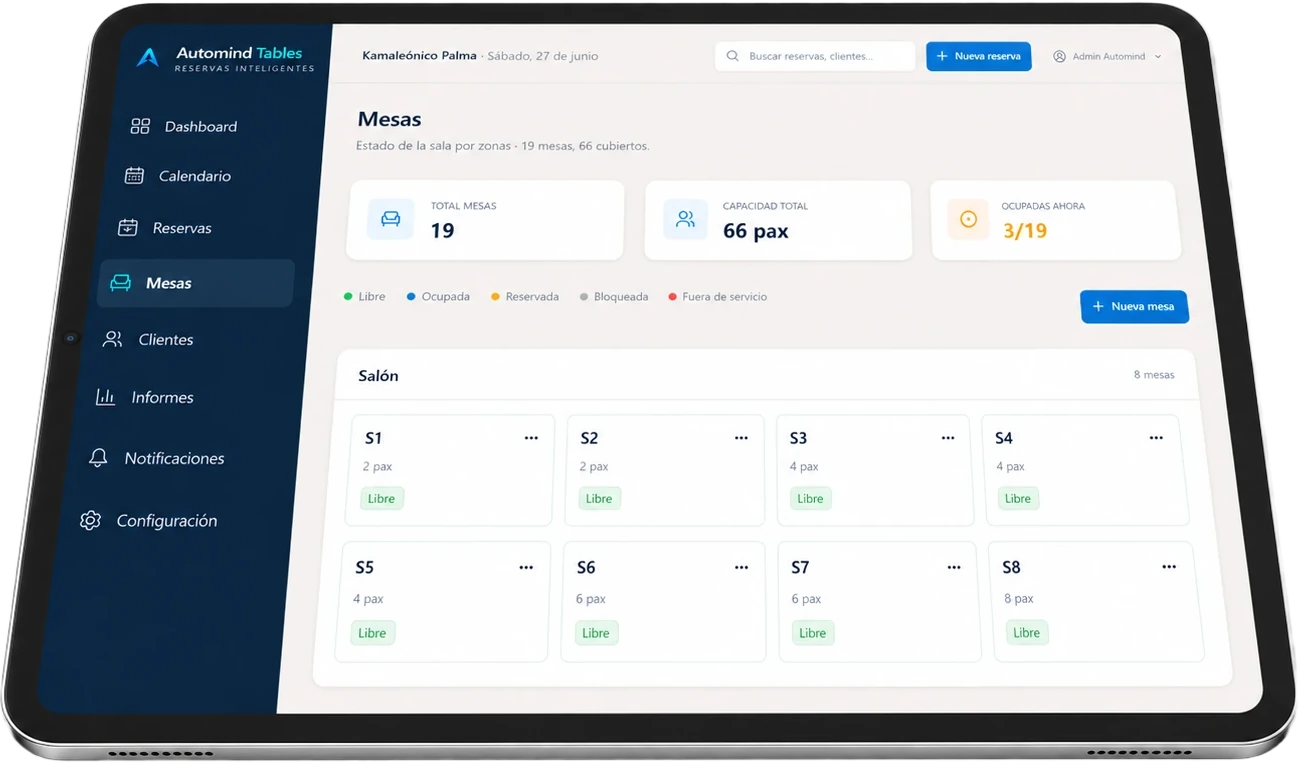Create a Nueva reserva
Viewport: 1299px width, 762px height.
pyautogui.click(x=978, y=56)
